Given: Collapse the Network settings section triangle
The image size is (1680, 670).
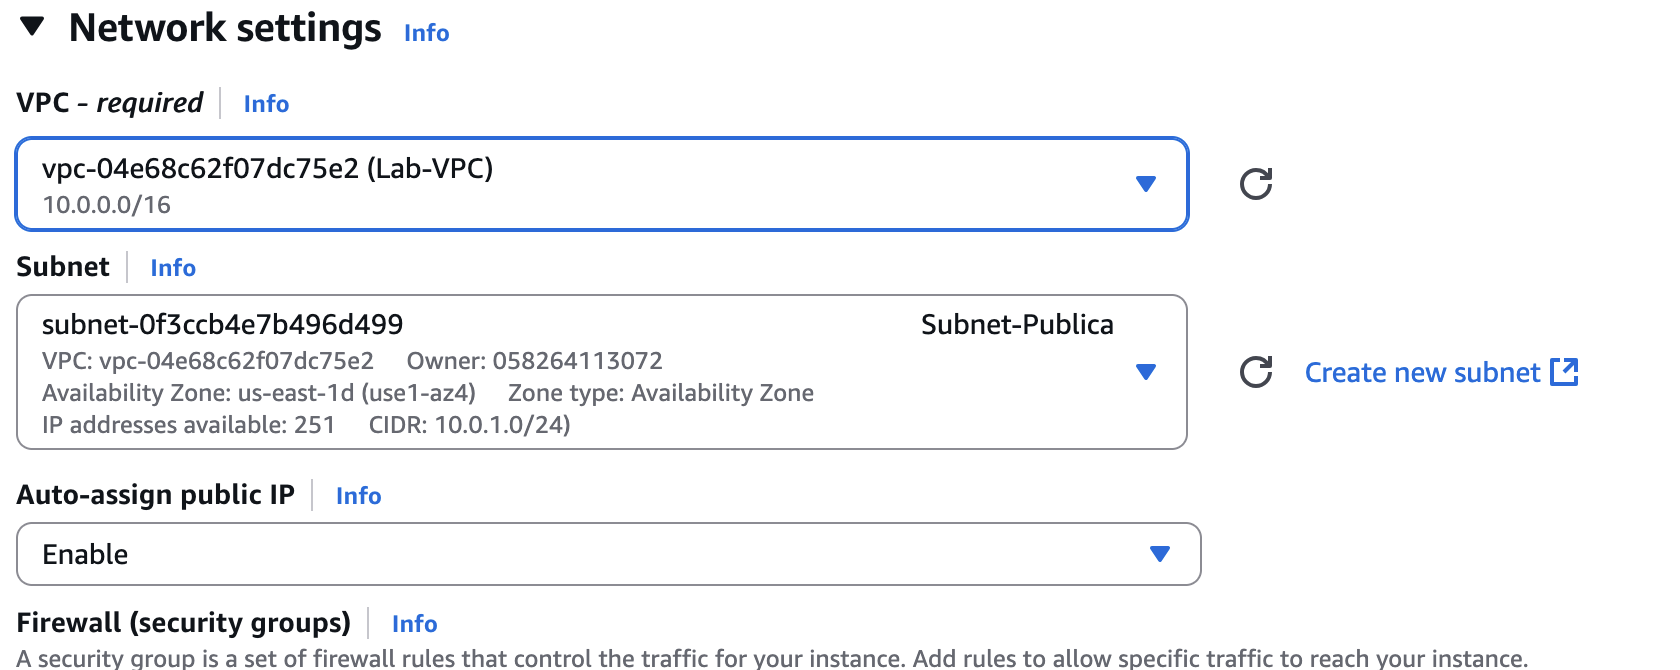Looking at the screenshot, I should [x=32, y=27].
